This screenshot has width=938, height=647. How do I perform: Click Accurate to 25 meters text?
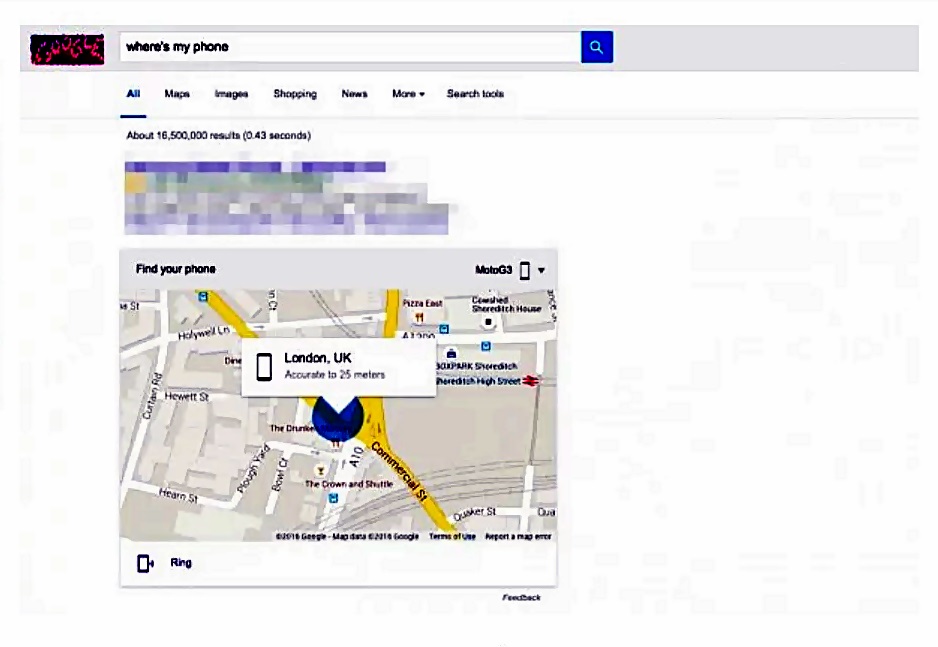[x=334, y=375]
